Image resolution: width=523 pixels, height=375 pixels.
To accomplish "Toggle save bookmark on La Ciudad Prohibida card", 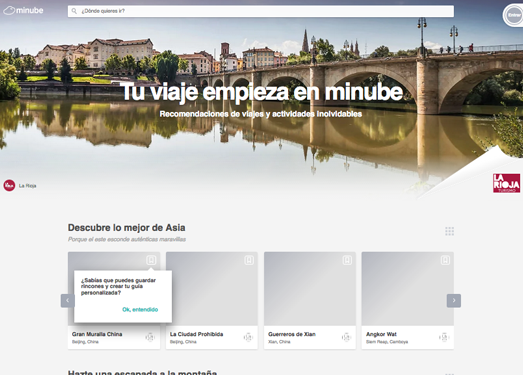I will click(x=249, y=260).
